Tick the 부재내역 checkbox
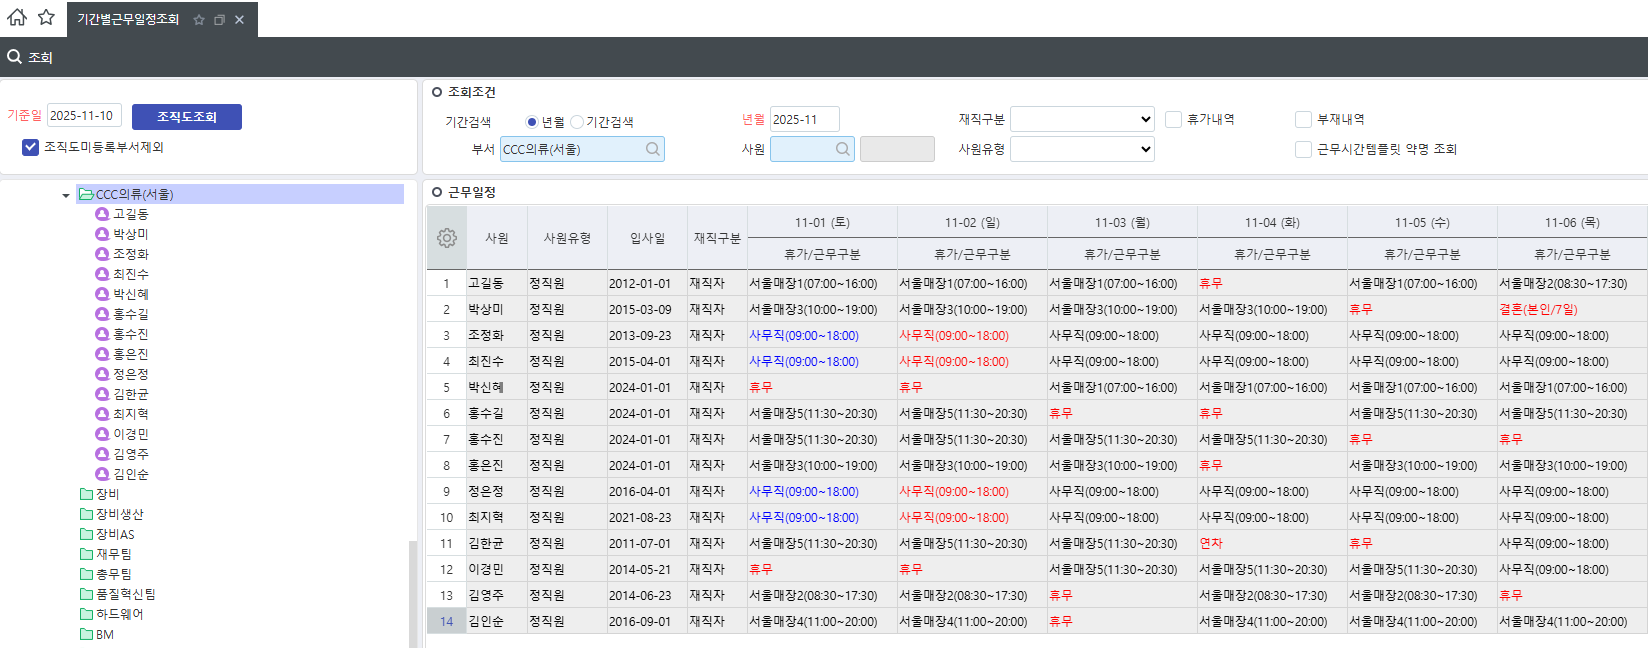1648x648 pixels. (x=1303, y=119)
